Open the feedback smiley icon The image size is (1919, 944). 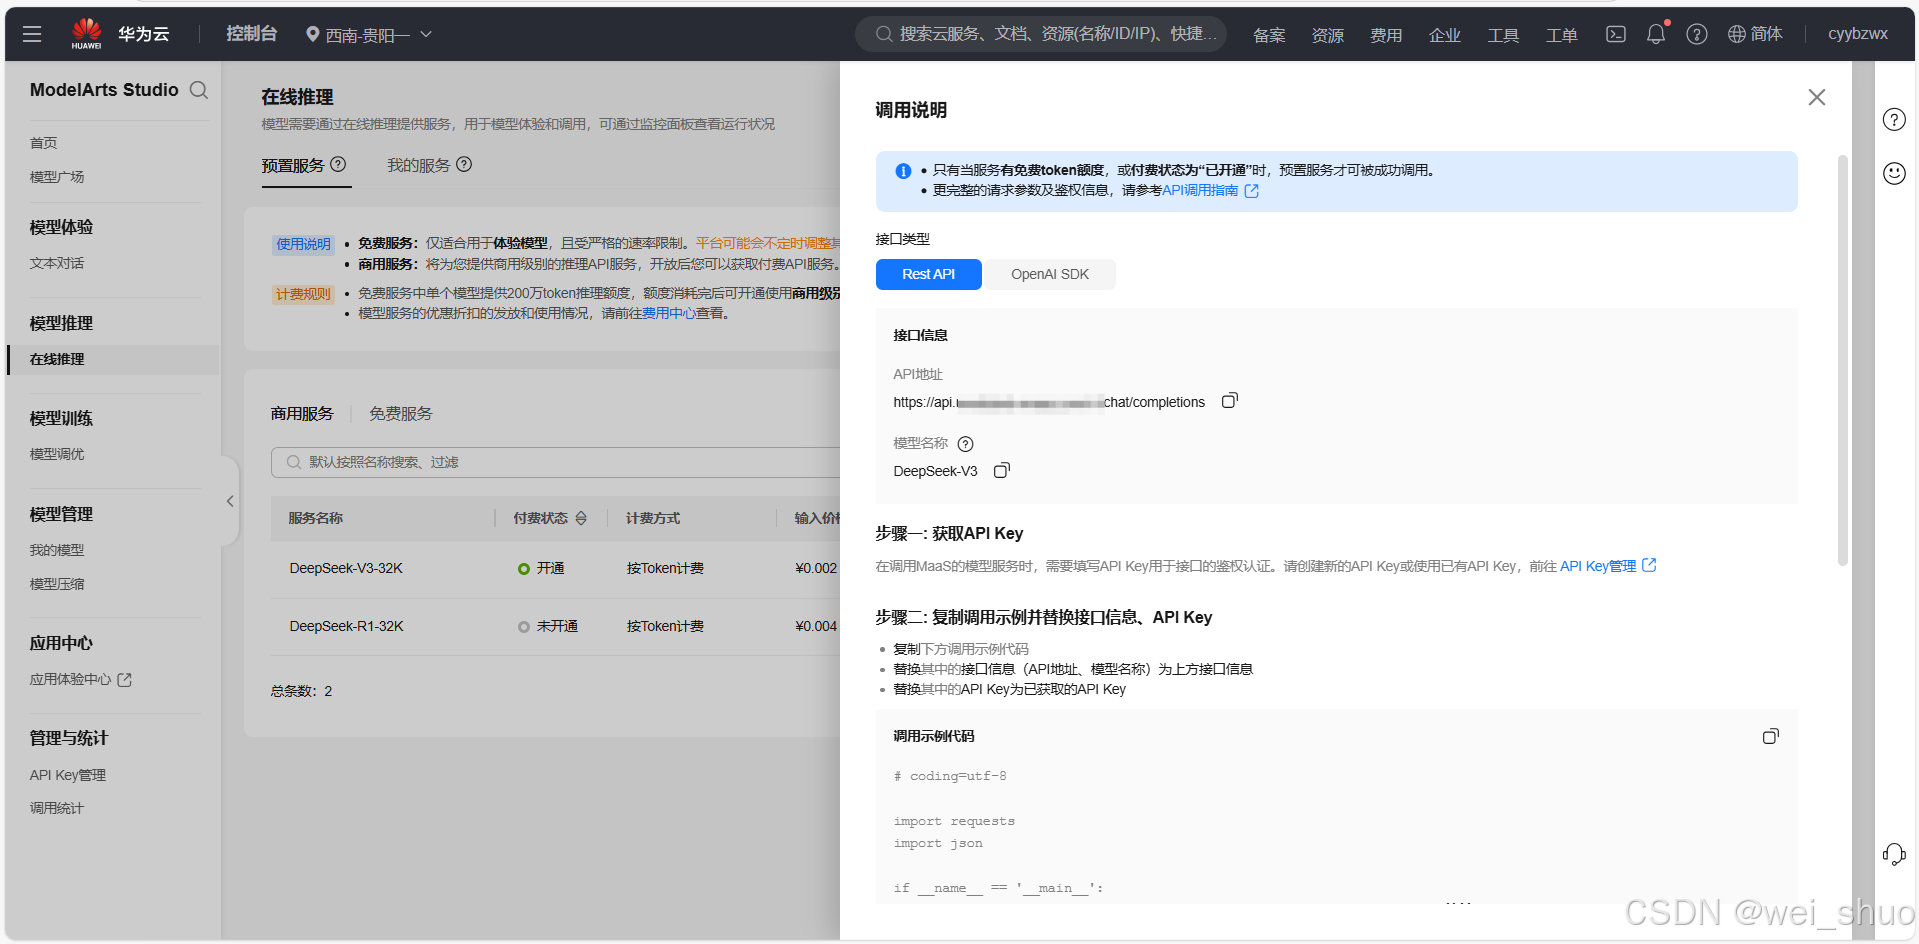pyautogui.click(x=1894, y=173)
